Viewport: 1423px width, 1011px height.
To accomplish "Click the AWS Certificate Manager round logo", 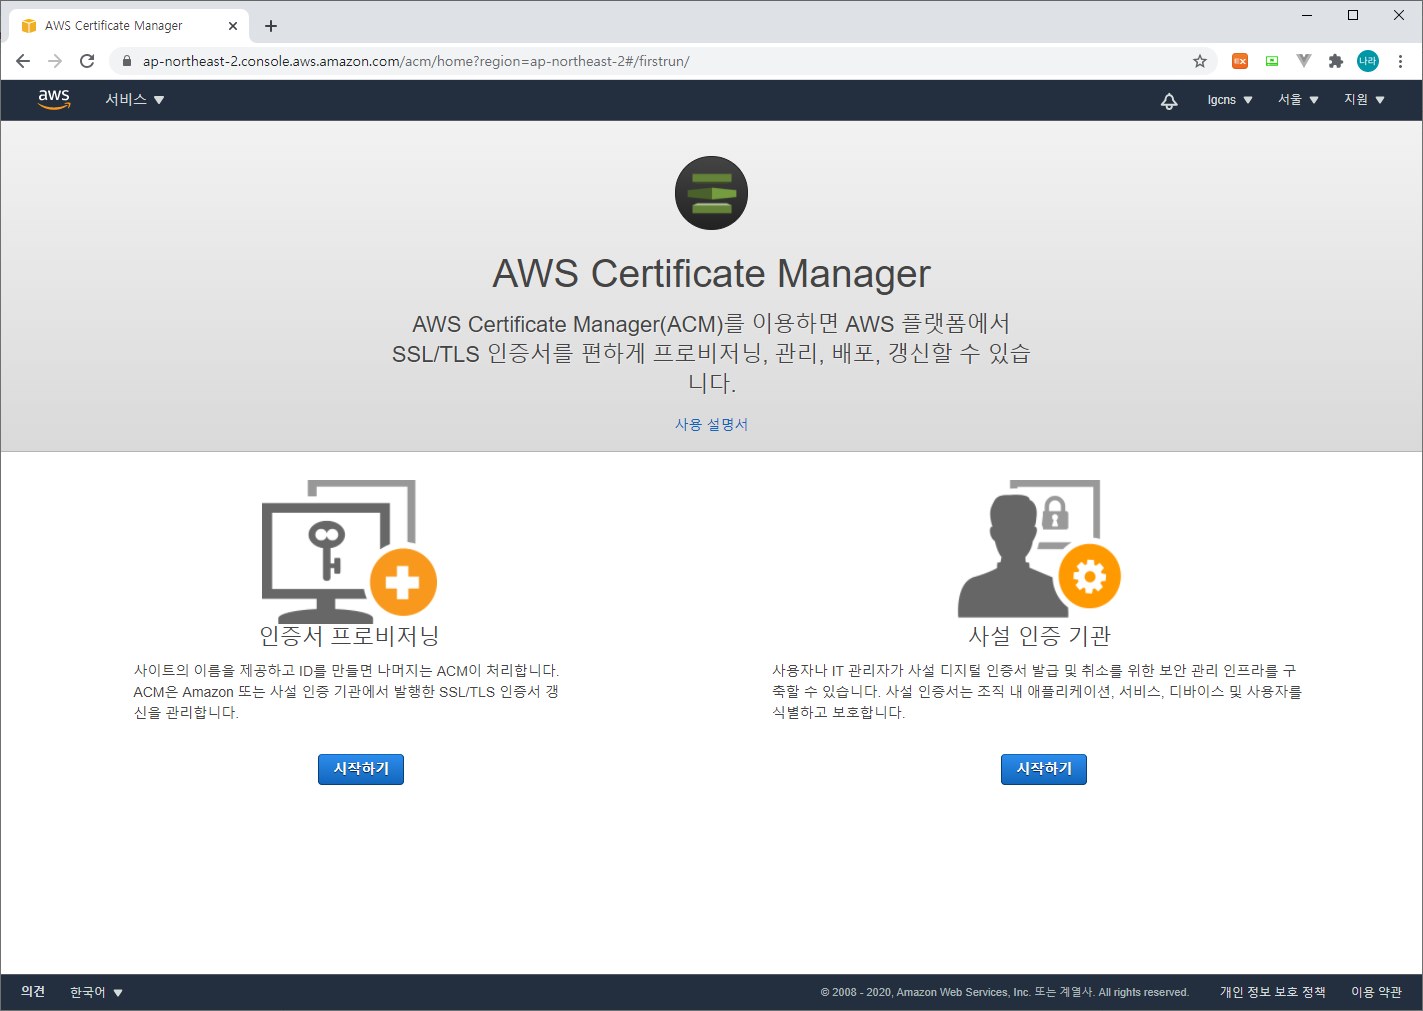I will [x=711, y=193].
